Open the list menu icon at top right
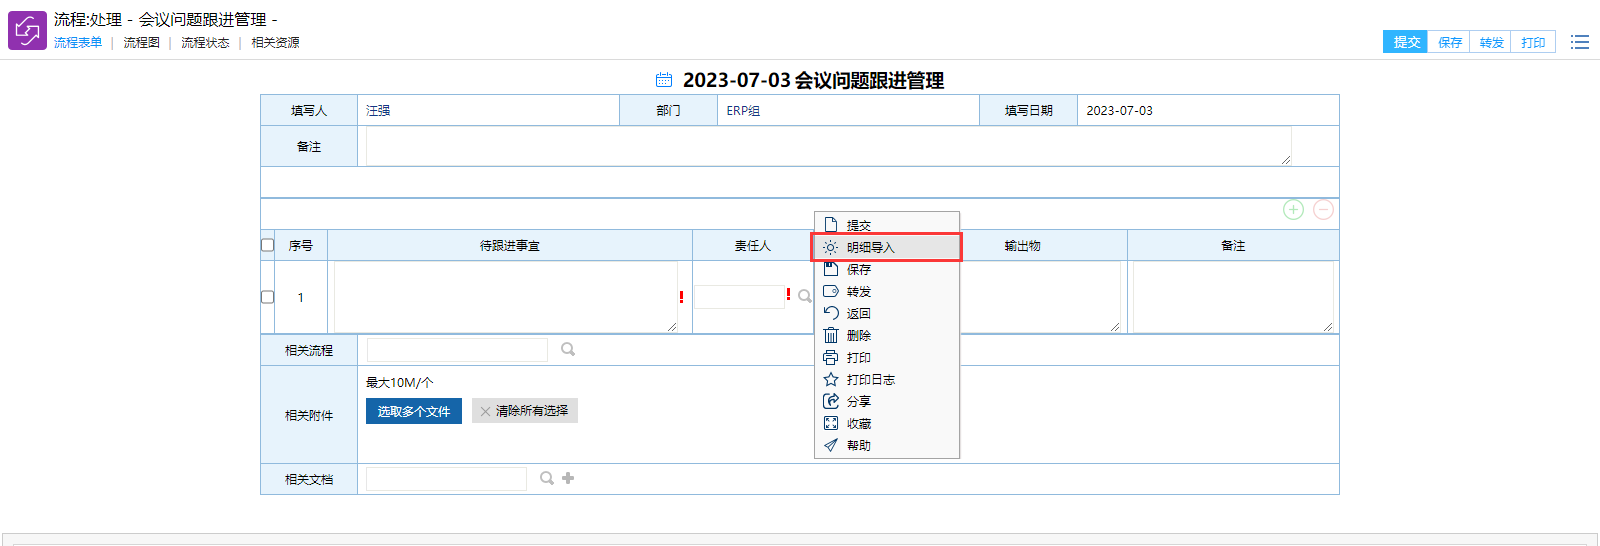Image resolution: width=1600 pixels, height=546 pixels. click(x=1579, y=42)
